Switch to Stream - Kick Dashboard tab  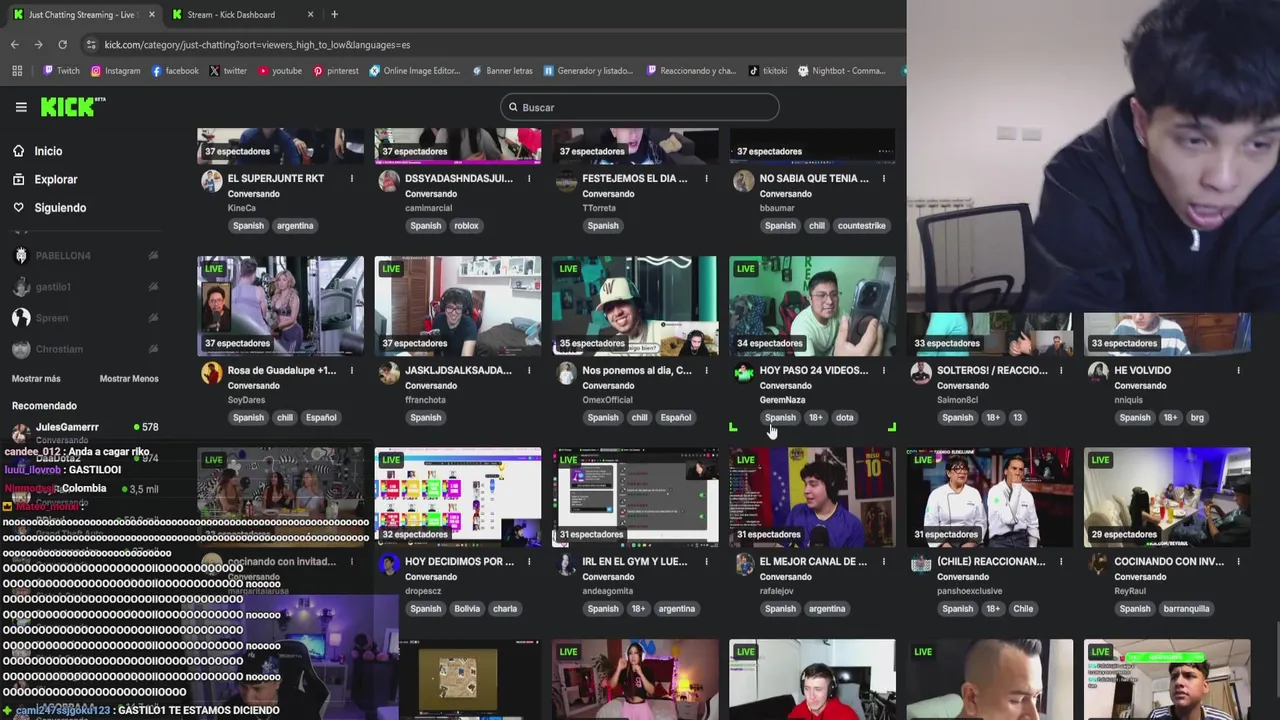240,14
